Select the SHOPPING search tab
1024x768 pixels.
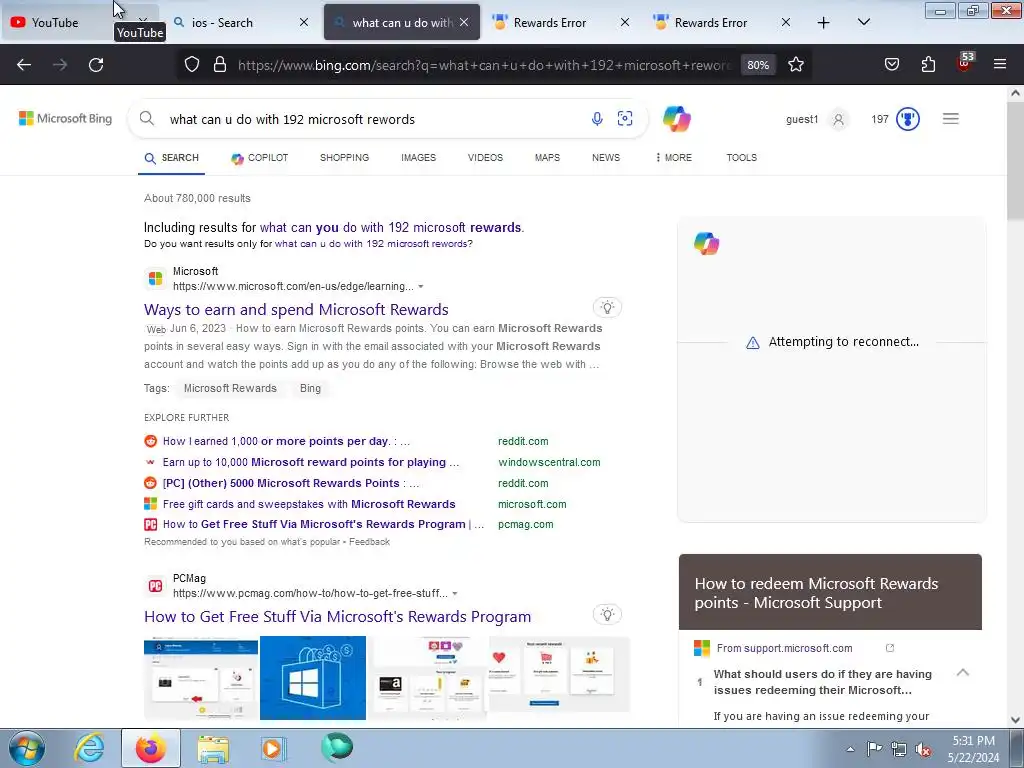(x=344, y=157)
